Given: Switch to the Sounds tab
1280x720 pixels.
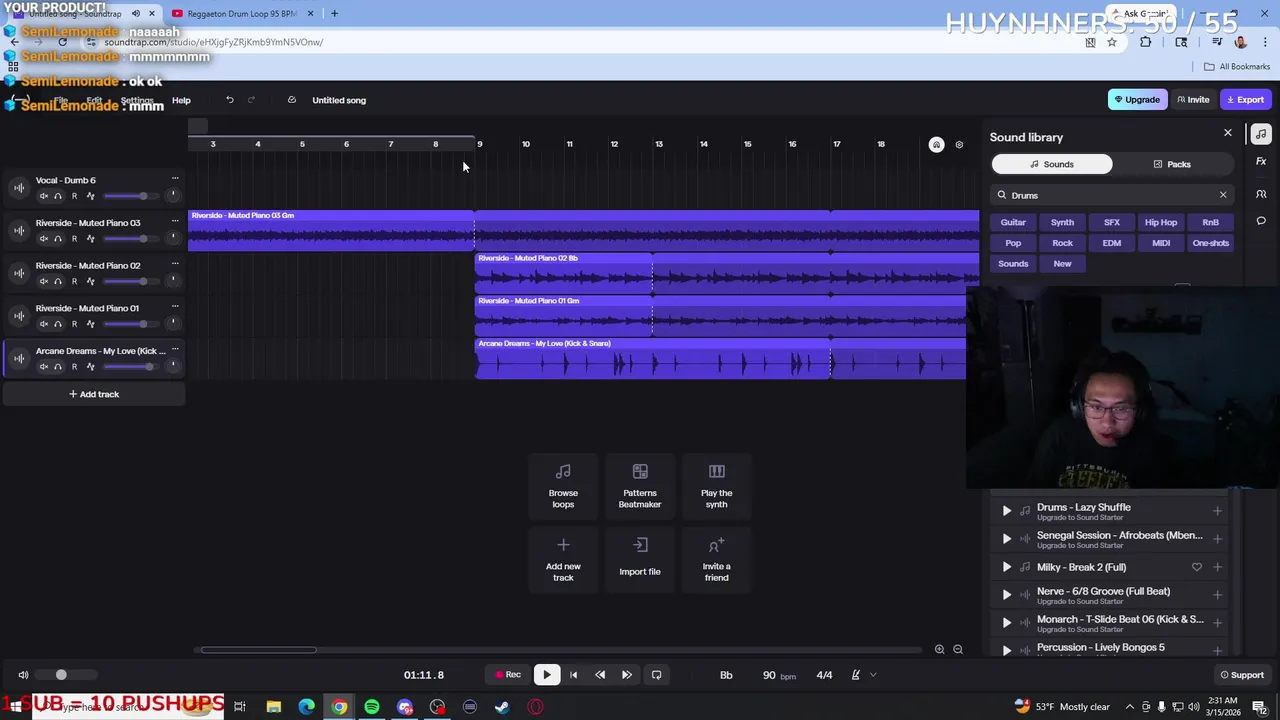Looking at the screenshot, I should [1052, 164].
